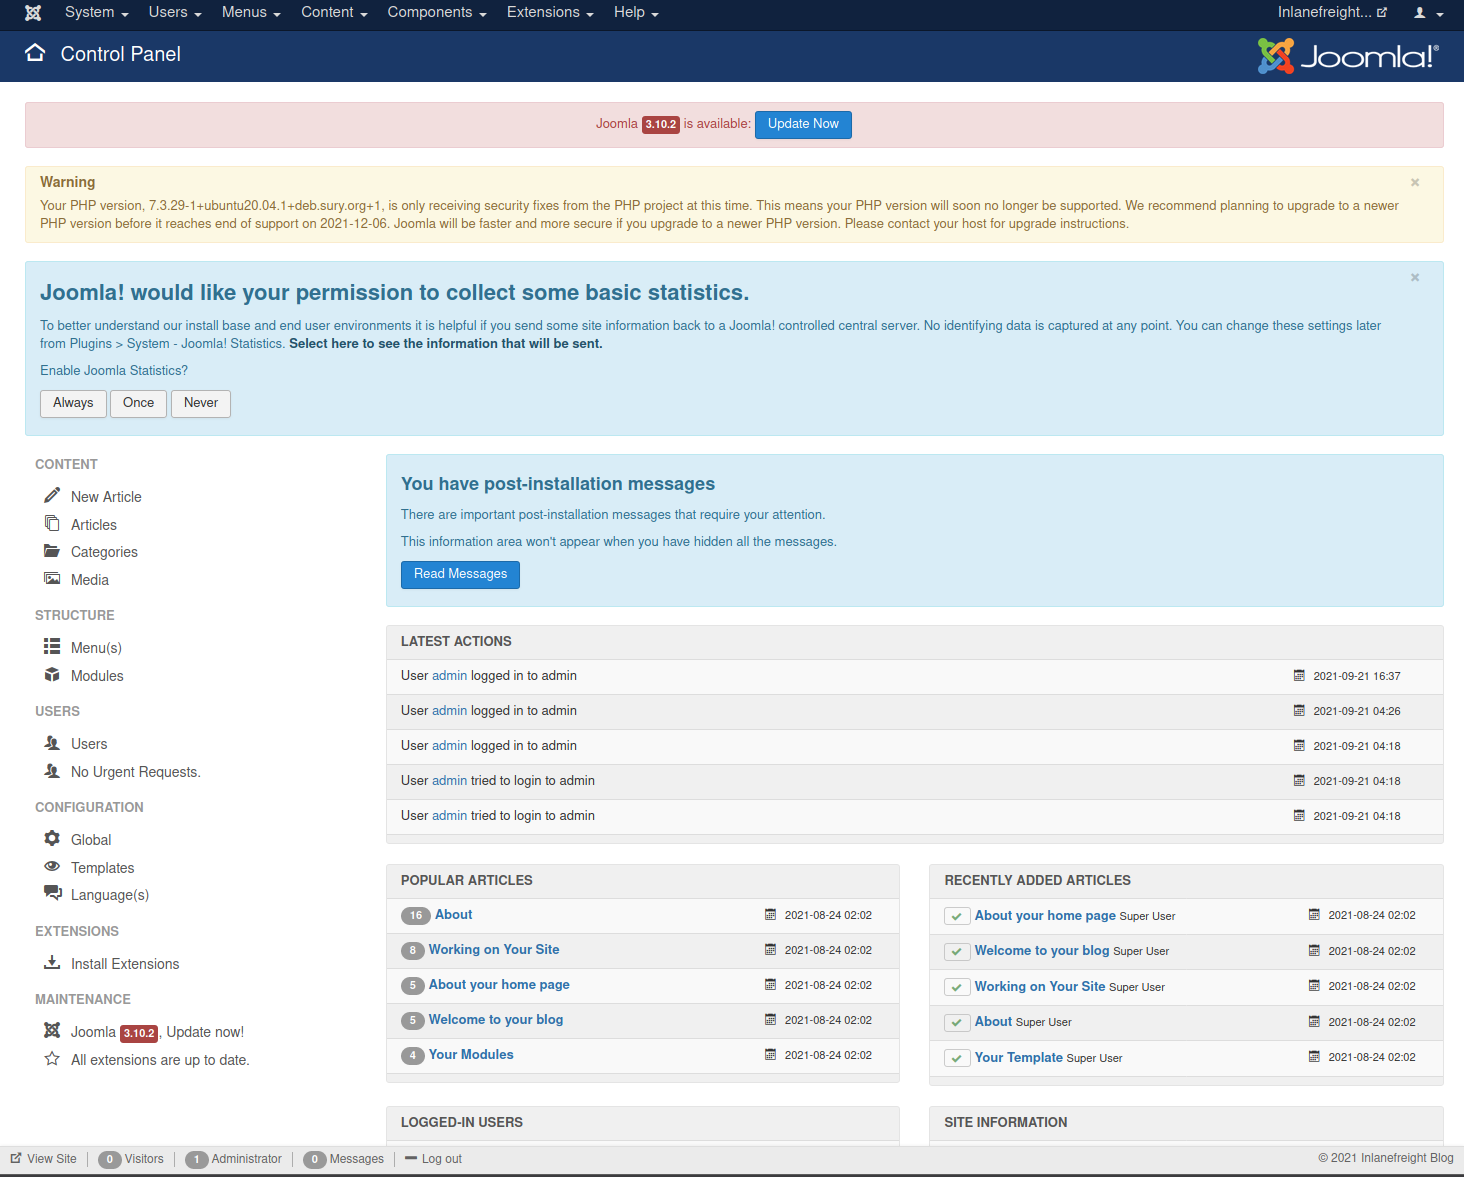
Task: Click the Read Messages button
Action: tap(460, 574)
